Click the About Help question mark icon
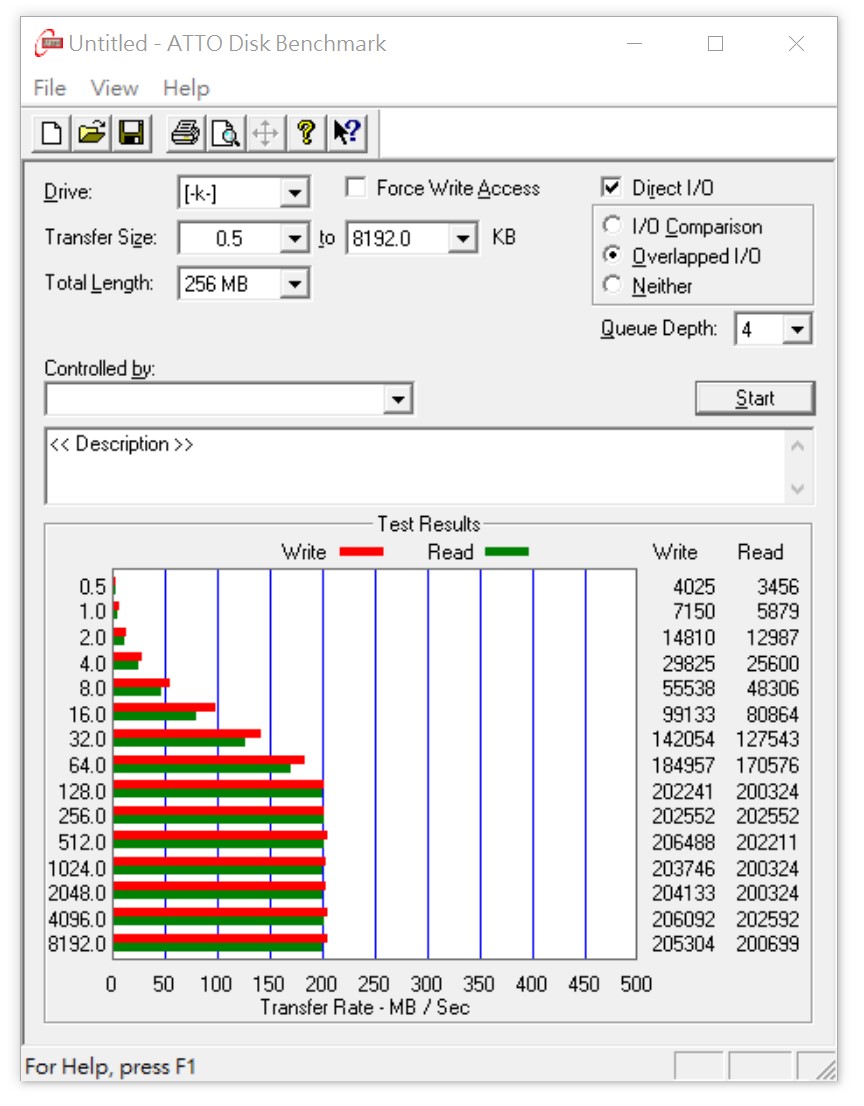Screen dimensions: 864x1106 pyautogui.click(x=308, y=131)
